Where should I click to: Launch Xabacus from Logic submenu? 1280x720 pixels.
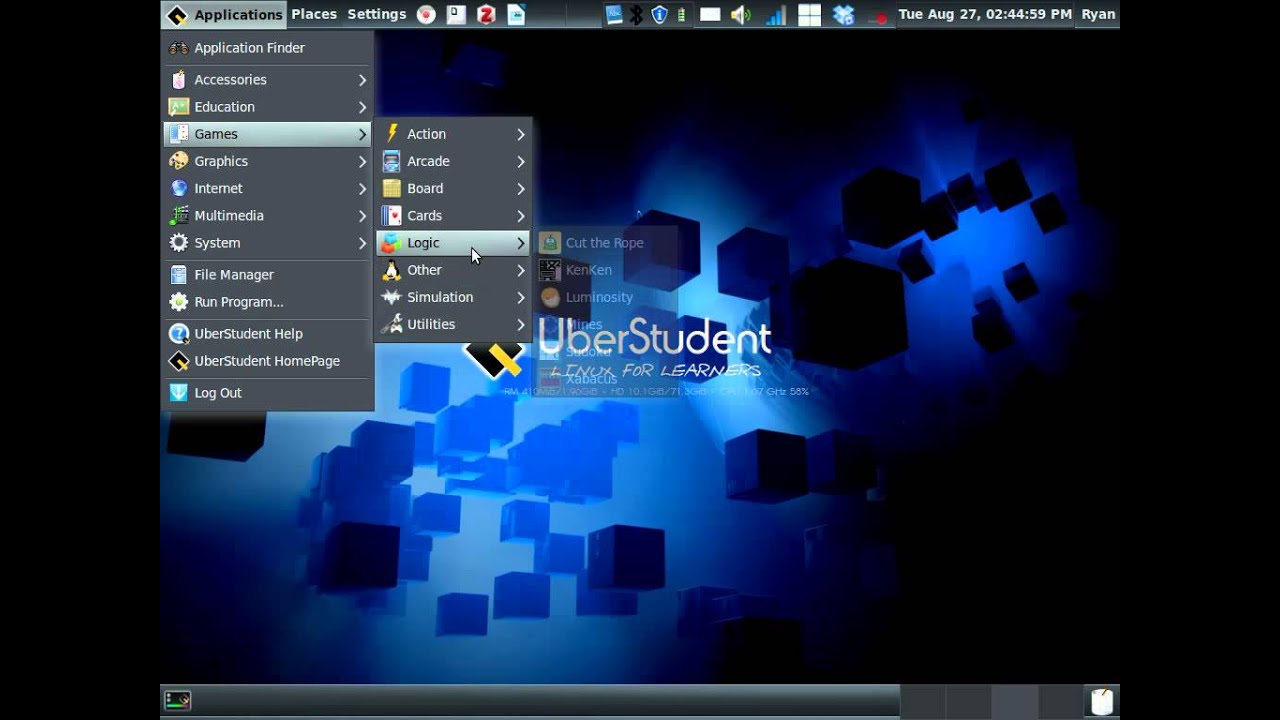click(606, 379)
